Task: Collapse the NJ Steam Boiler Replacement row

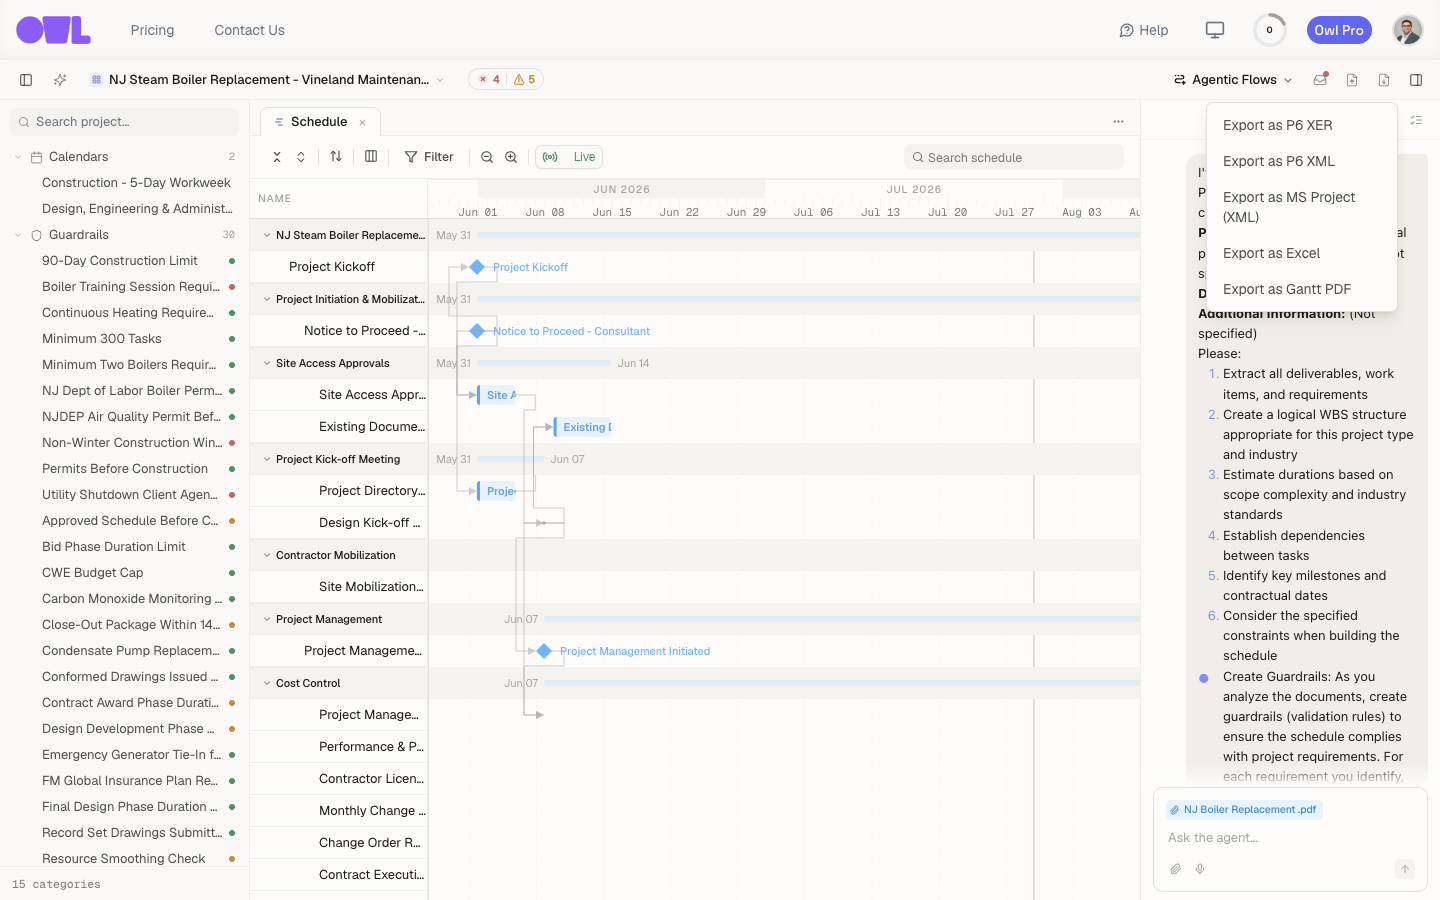Action: click(x=267, y=235)
